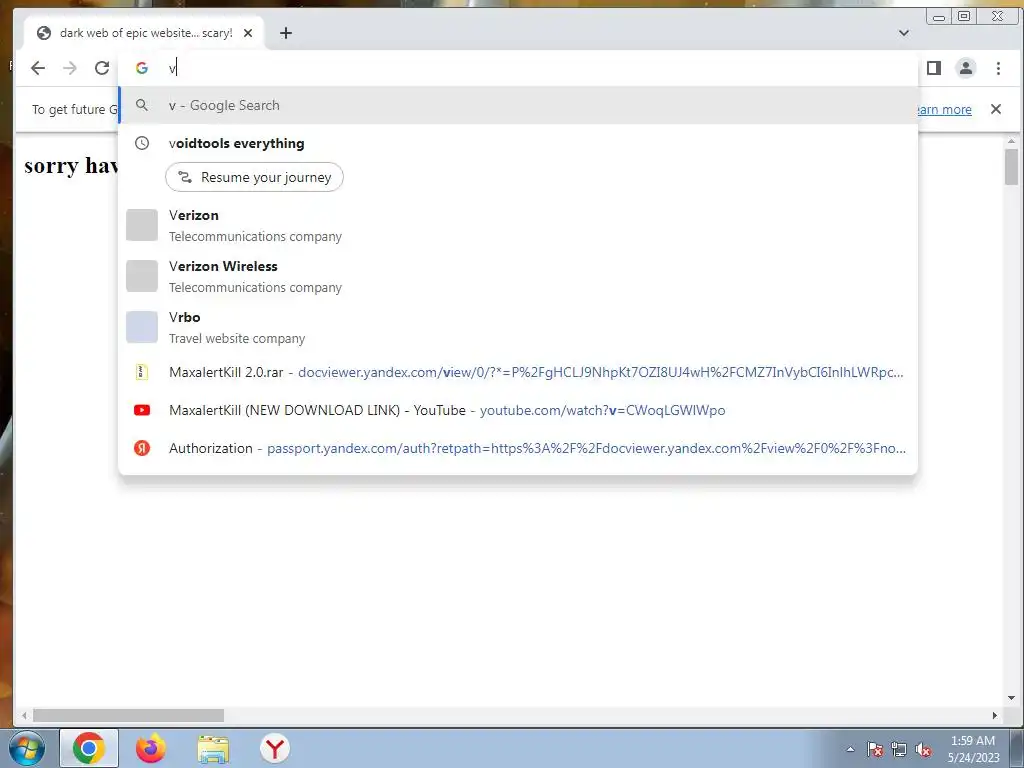Open the Windows Start menu

pos(27,748)
